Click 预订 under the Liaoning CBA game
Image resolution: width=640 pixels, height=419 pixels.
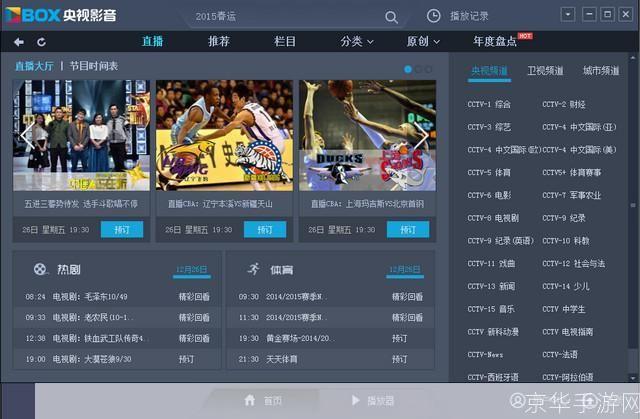point(265,229)
